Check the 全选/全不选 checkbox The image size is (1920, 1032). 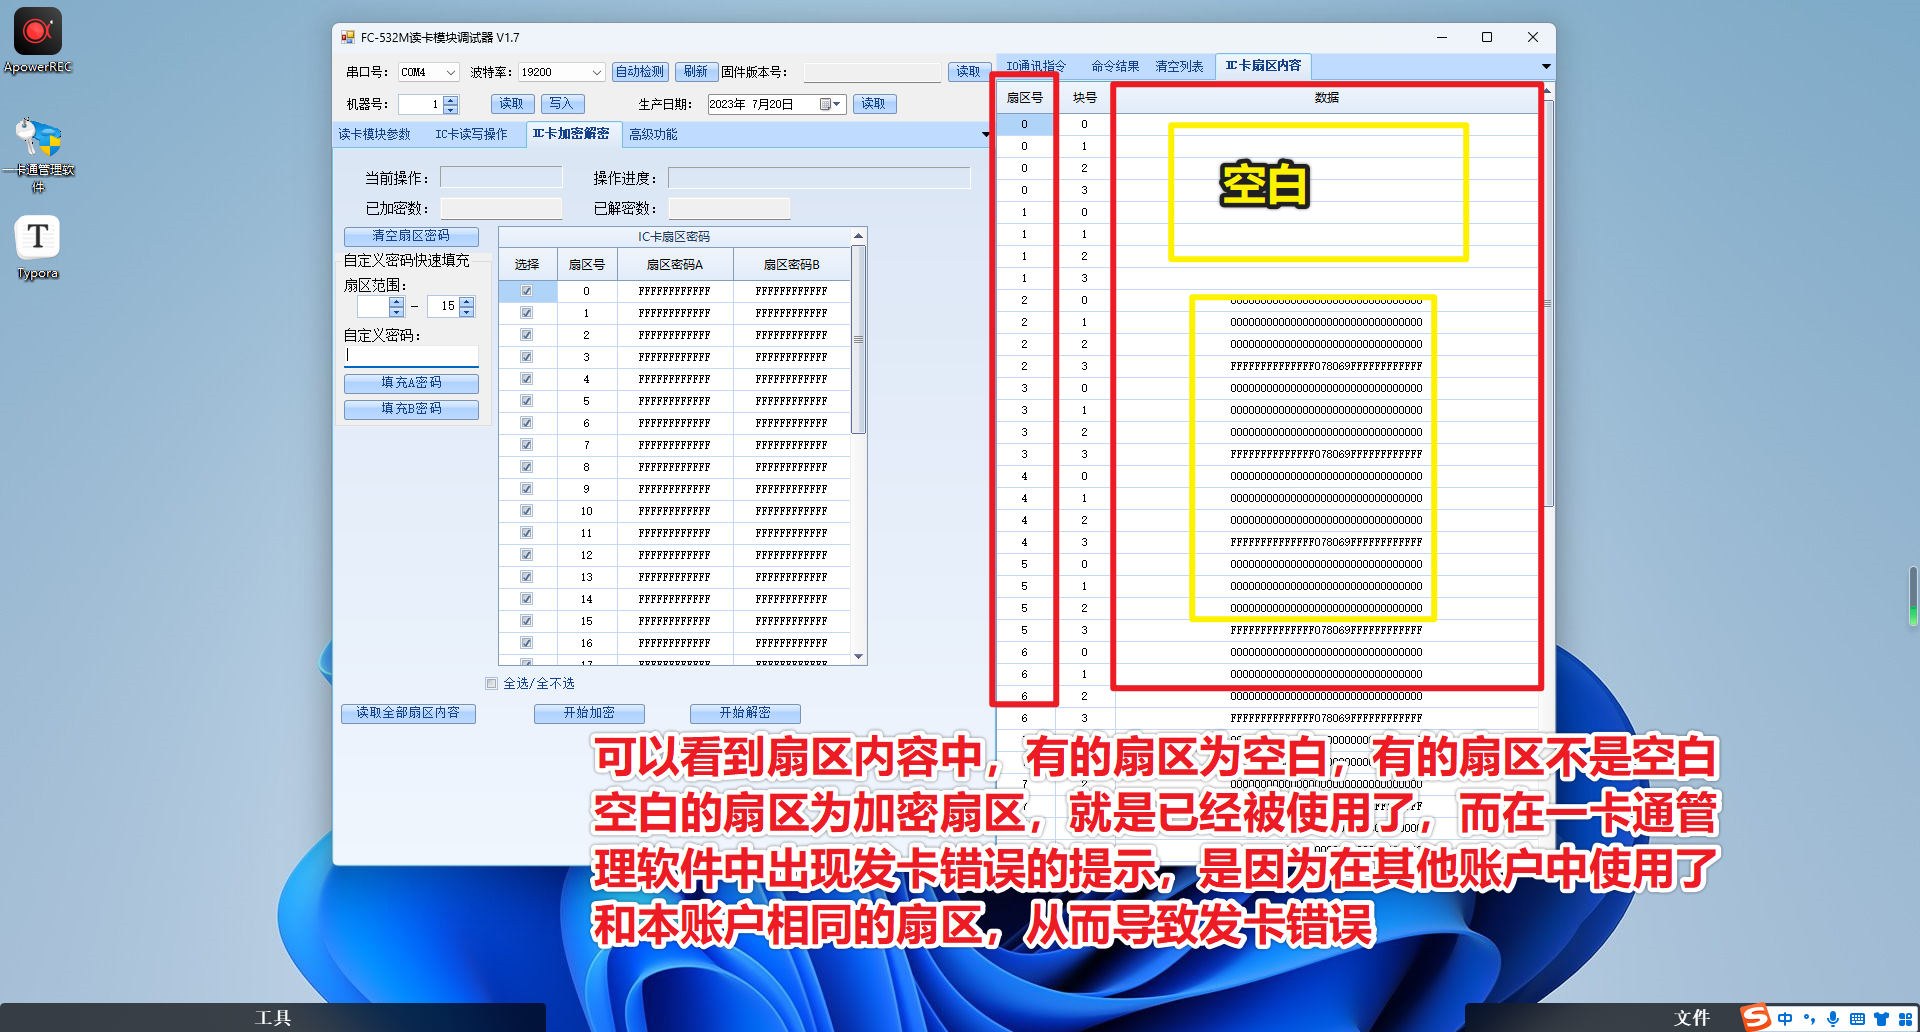click(x=491, y=684)
